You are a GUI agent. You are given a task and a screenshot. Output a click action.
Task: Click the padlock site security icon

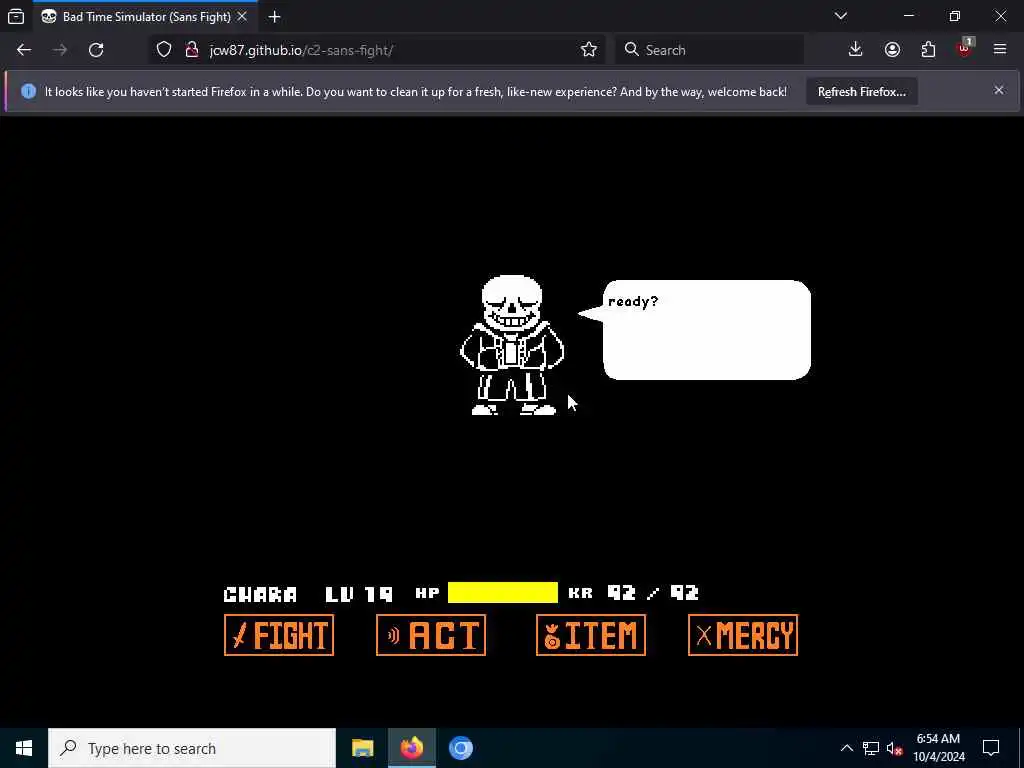click(192, 50)
